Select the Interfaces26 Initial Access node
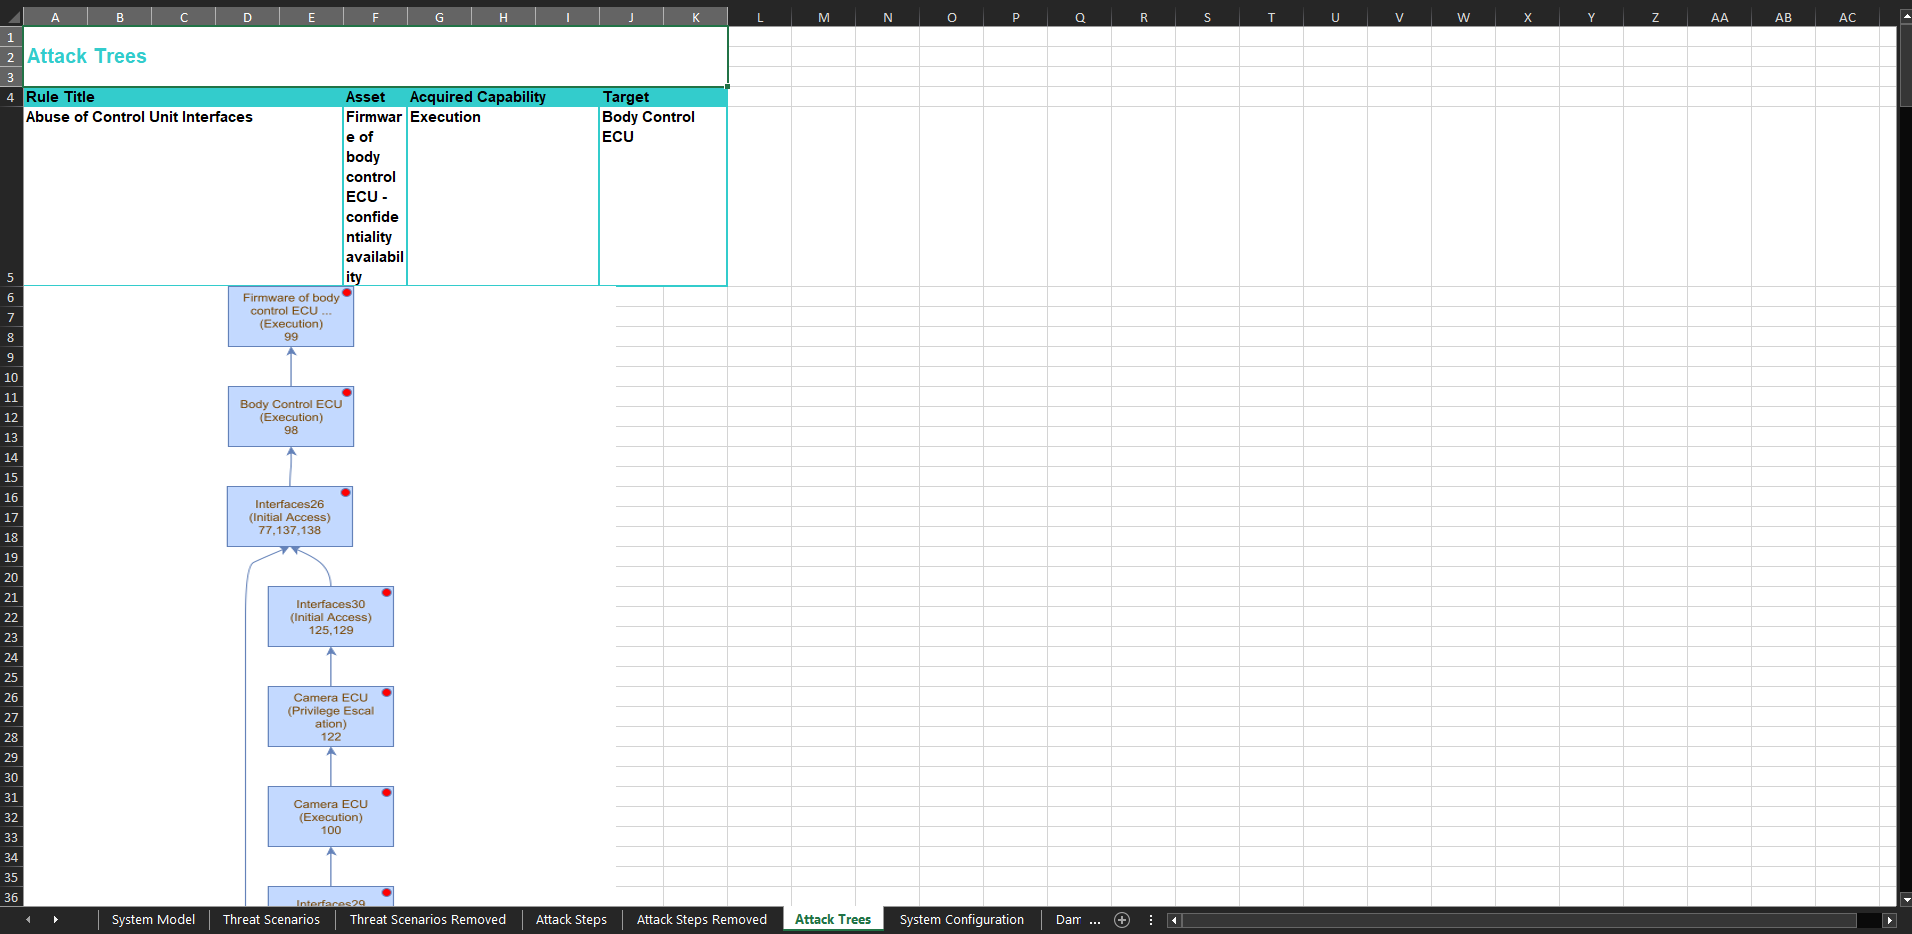The width and height of the screenshot is (1912, 934). (289, 517)
